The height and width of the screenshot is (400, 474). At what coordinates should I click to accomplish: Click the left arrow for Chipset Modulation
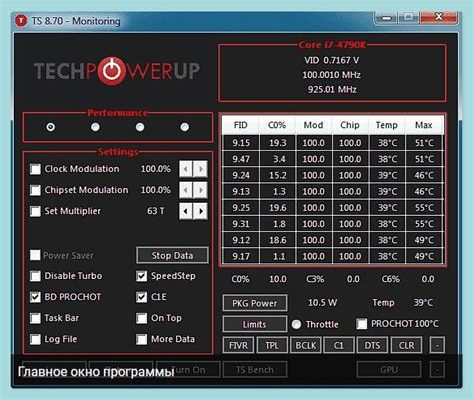point(186,190)
